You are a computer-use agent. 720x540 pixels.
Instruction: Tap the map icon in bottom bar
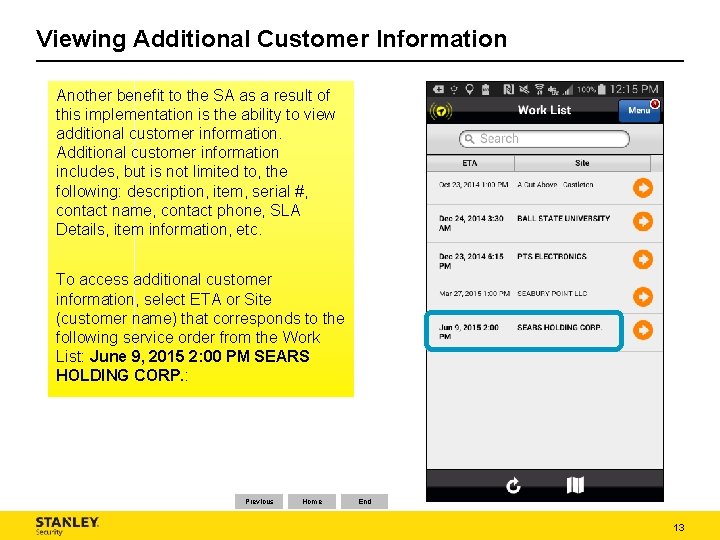coord(575,485)
